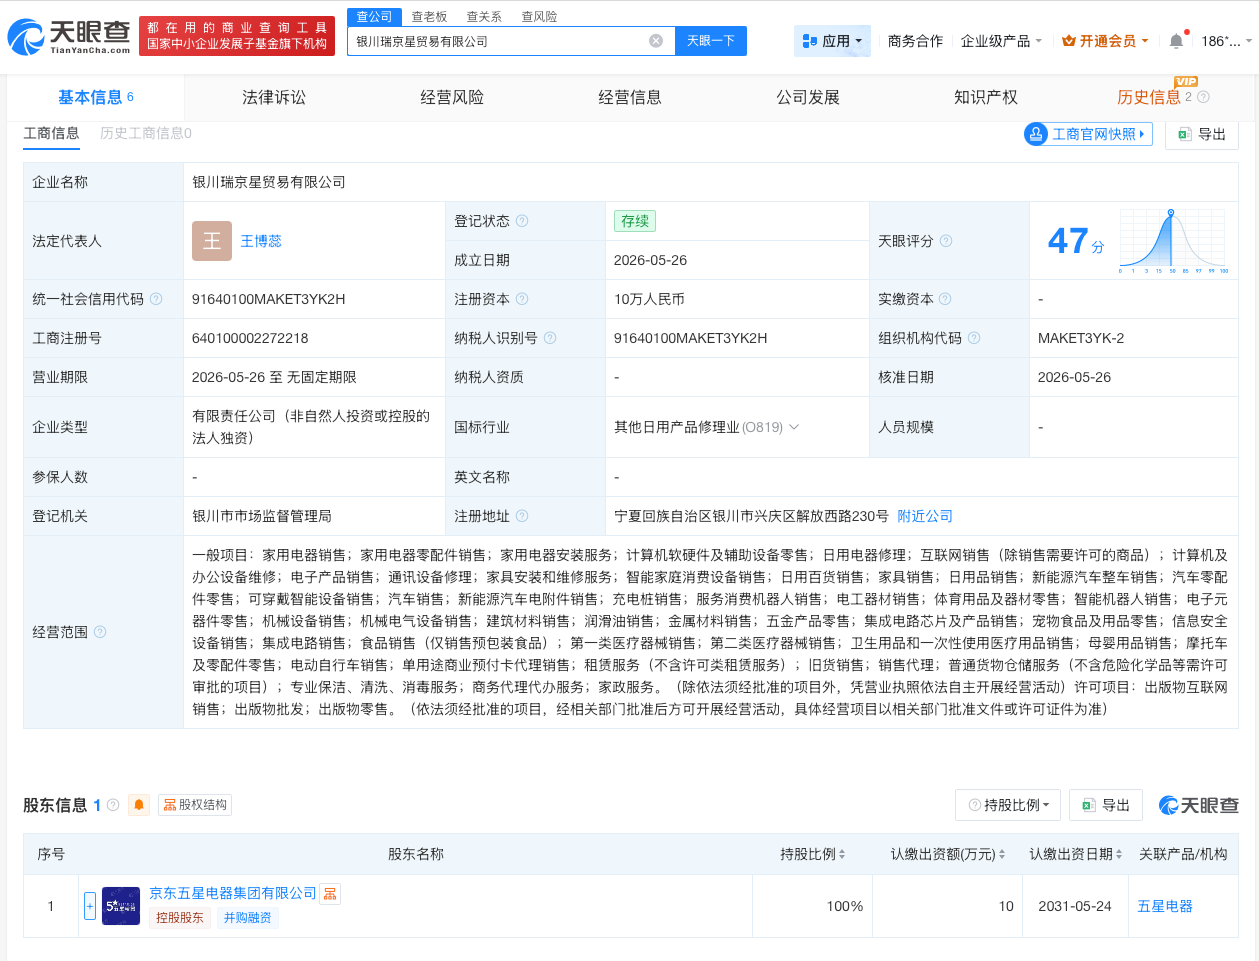The image size is (1259, 961).
Task: Click the 存续 status badge
Action: [635, 221]
